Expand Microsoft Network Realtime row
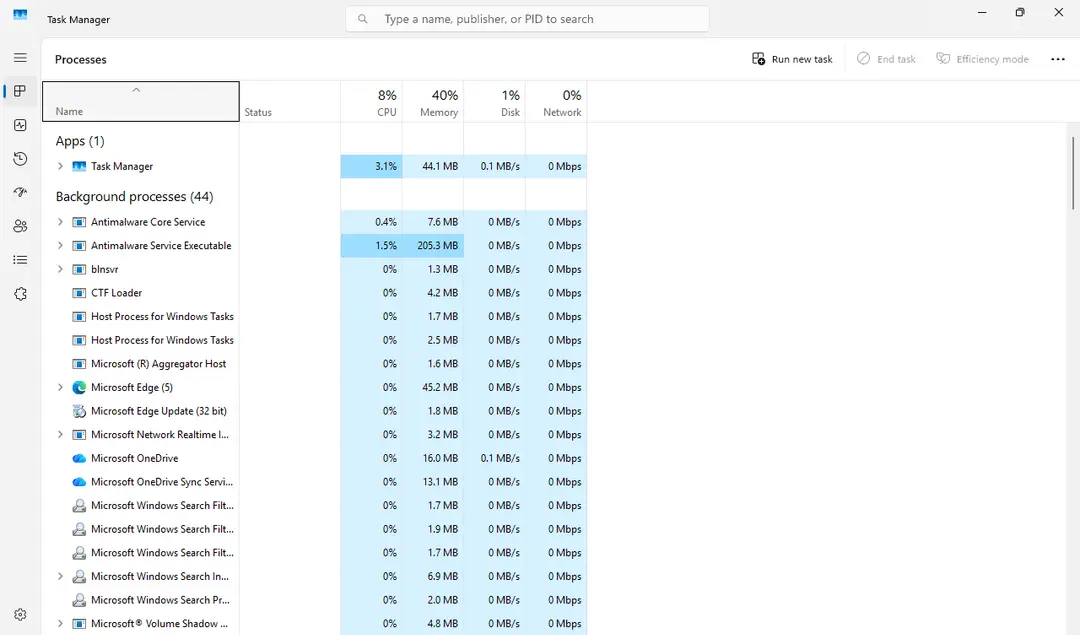 click(60, 435)
